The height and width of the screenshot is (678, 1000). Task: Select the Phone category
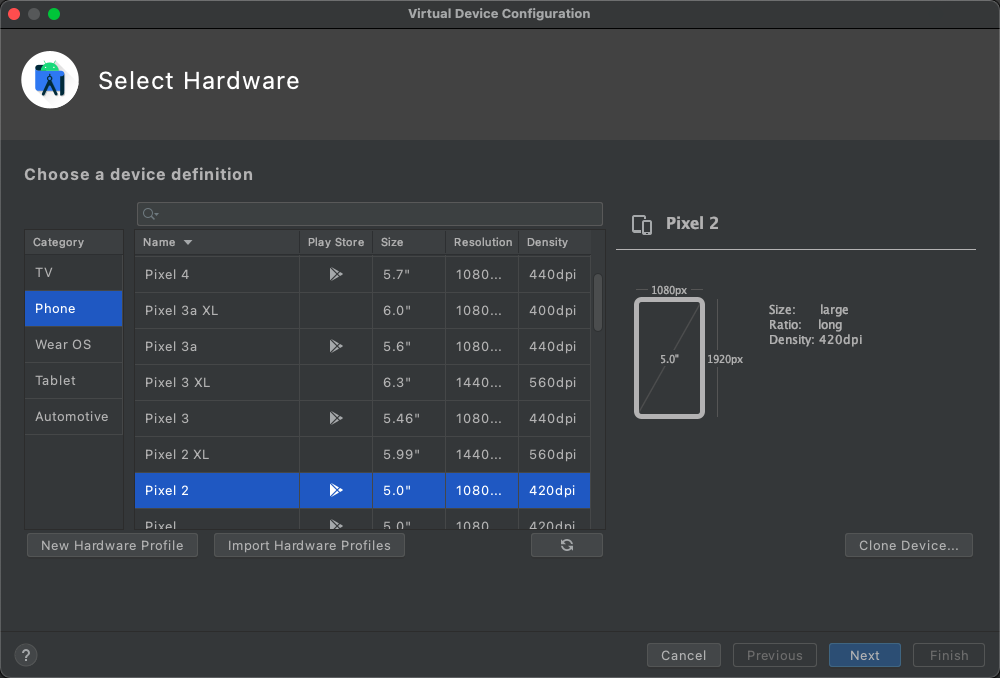pyautogui.click(x=74, y=309)
